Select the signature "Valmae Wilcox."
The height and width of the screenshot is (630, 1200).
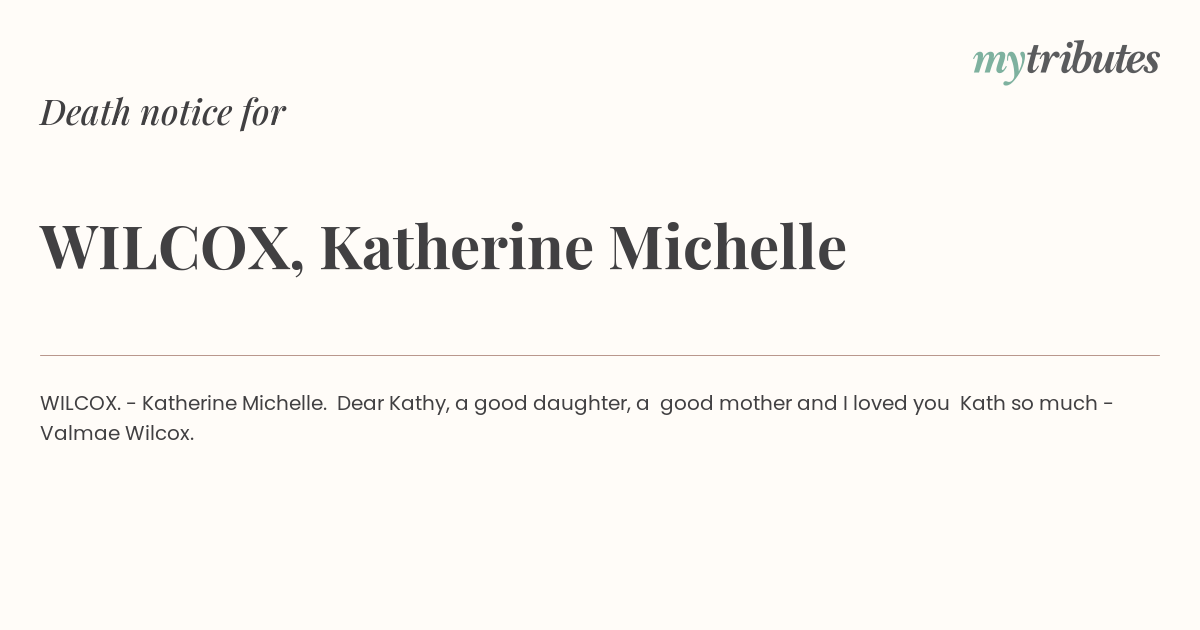click(117, 434)
